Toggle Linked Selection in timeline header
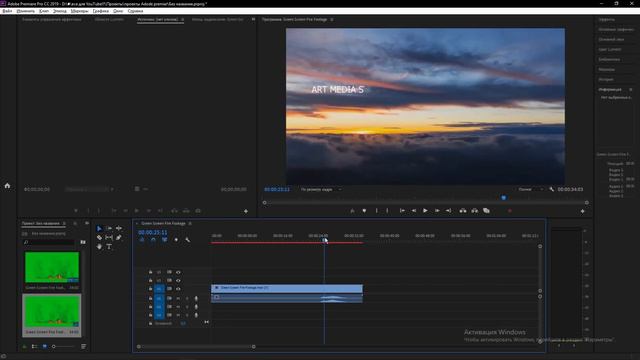The image size is (640, 360). point(164,240)
